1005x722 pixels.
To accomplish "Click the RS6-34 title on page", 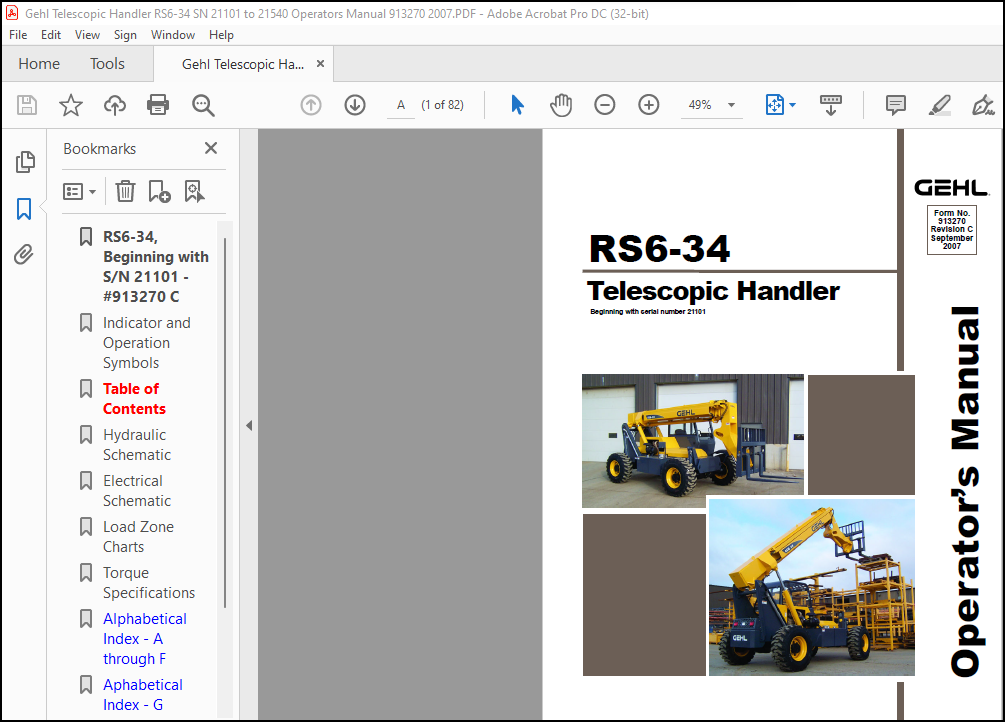I will coord(659,248).
